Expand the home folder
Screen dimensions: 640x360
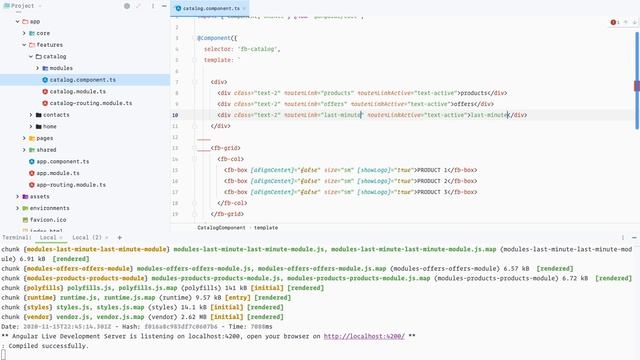pyautogui.click(x=31, y=127)
